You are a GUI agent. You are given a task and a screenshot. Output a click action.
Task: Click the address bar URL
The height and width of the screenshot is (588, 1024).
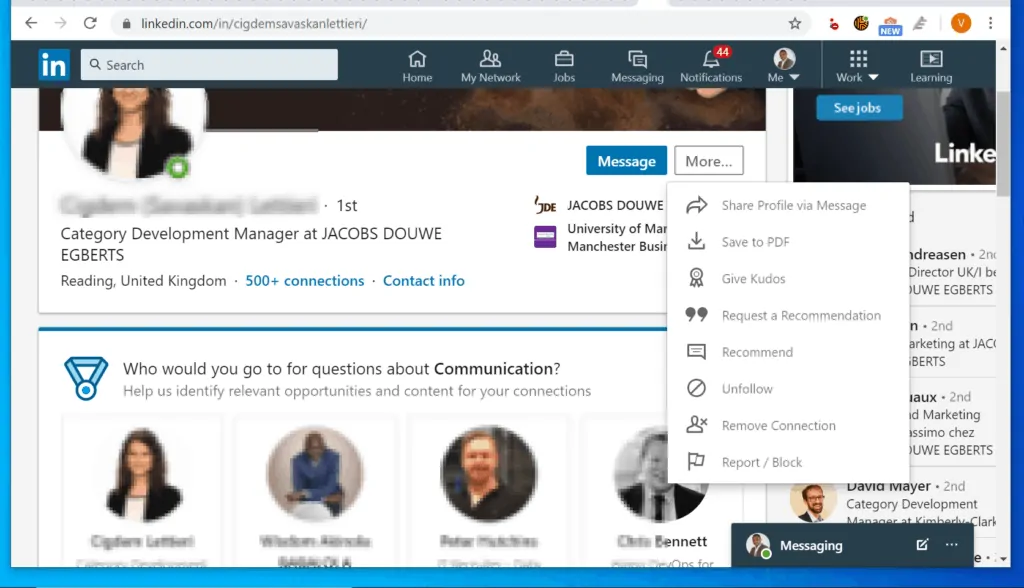(254, 24)
